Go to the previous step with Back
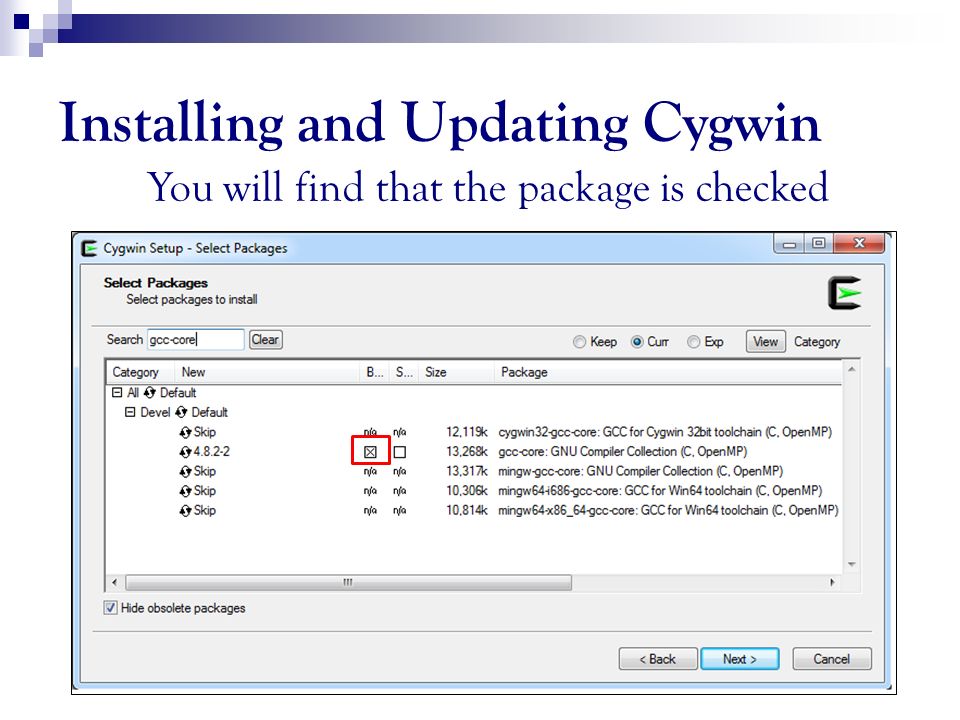This screenshot has height=720, width=960. [658, 659]
